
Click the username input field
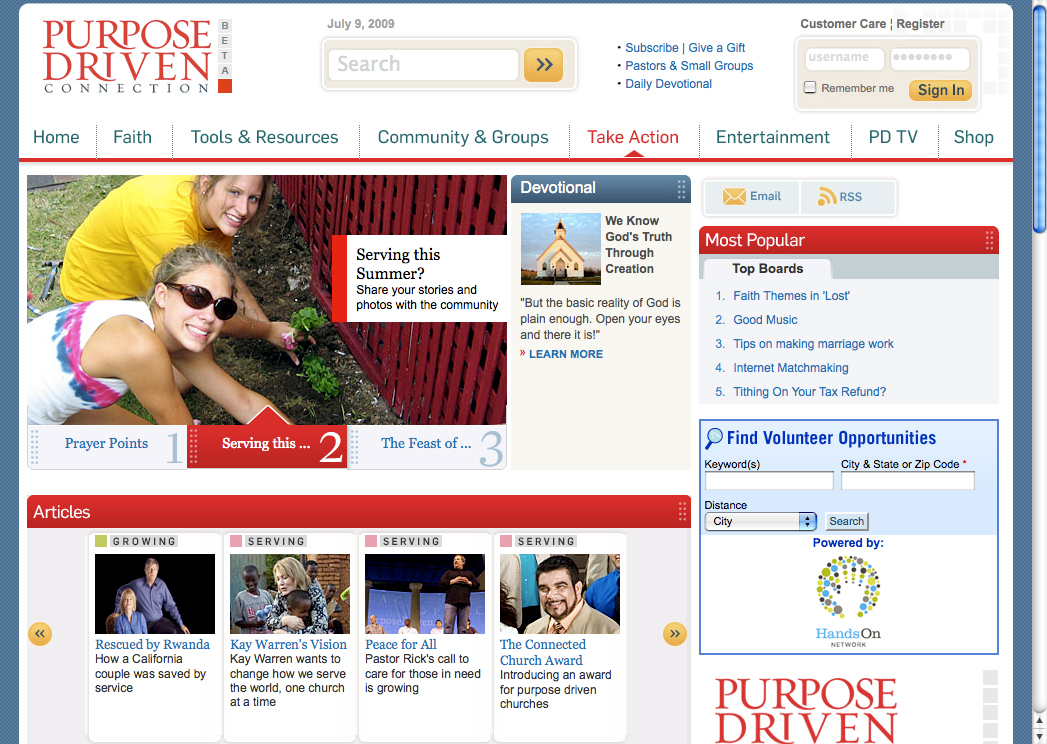pos(844,59)
